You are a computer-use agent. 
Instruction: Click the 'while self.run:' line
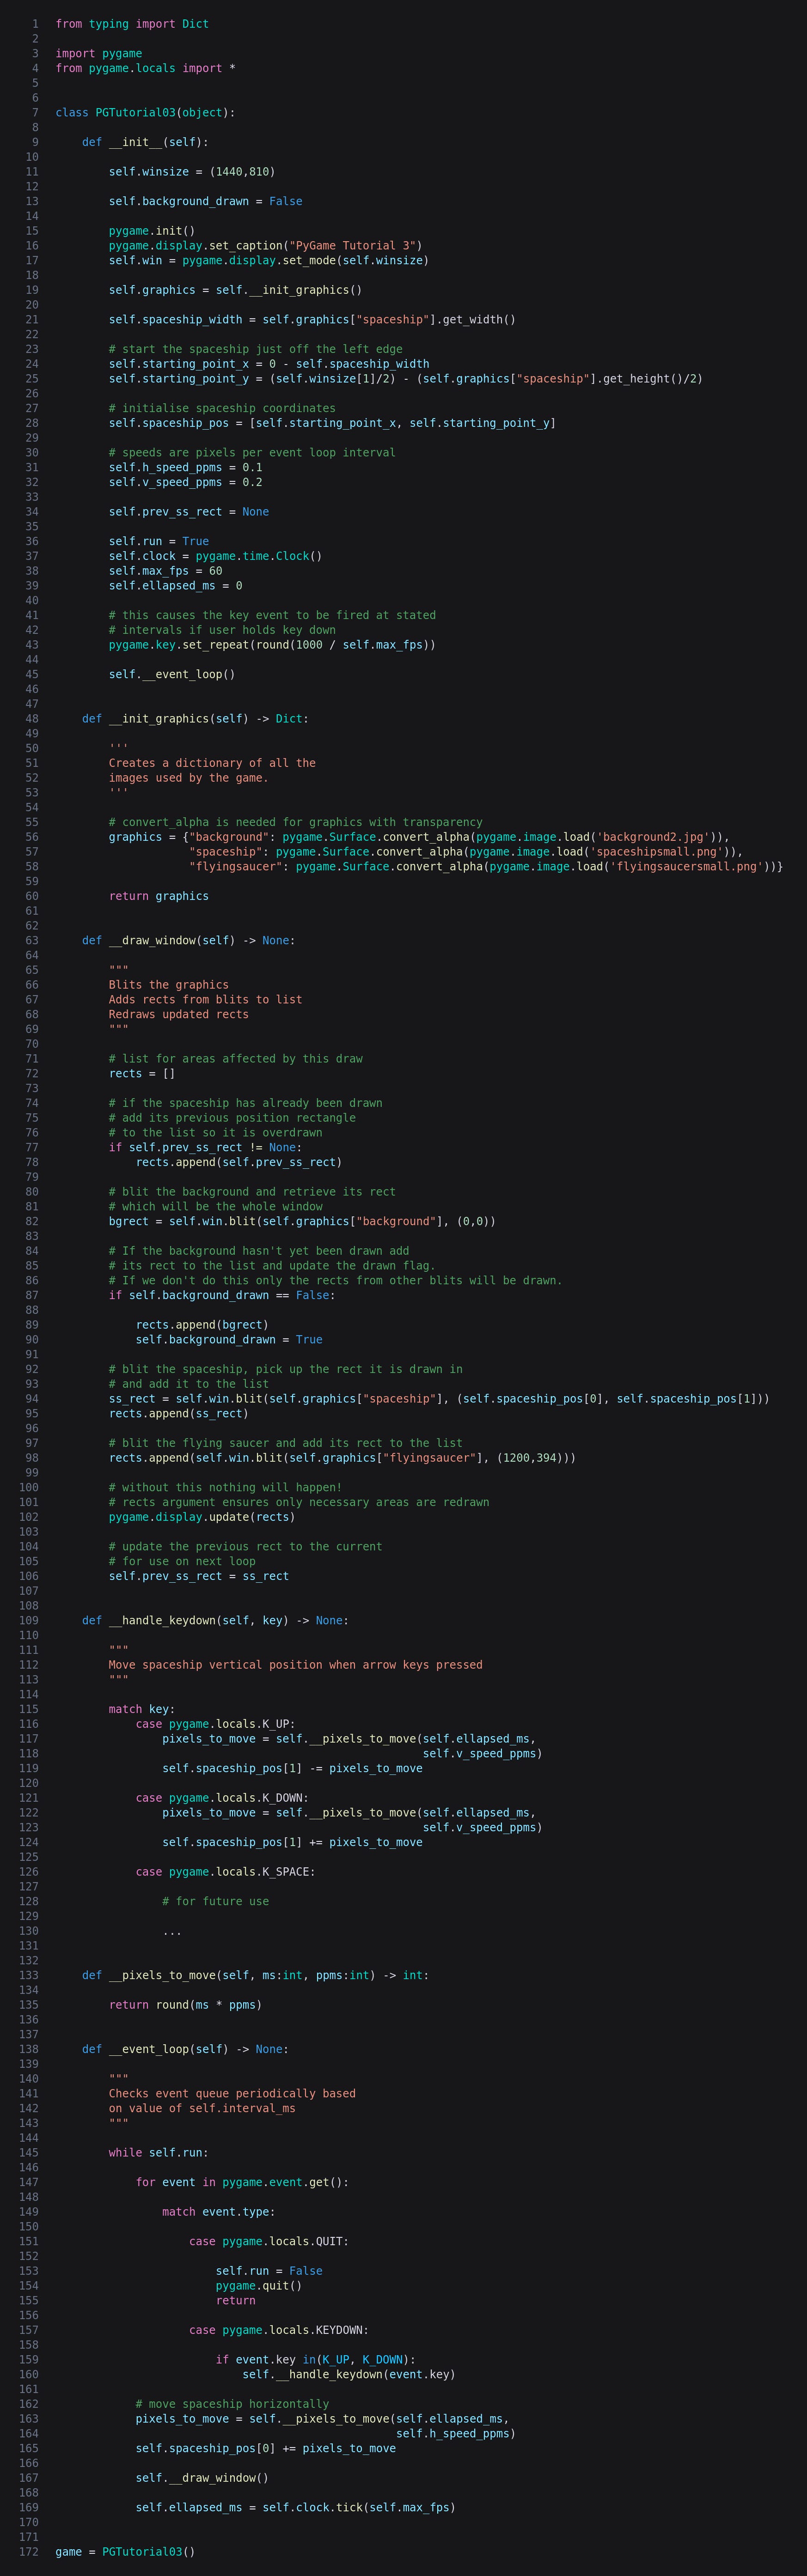[x=159, y=2153]
